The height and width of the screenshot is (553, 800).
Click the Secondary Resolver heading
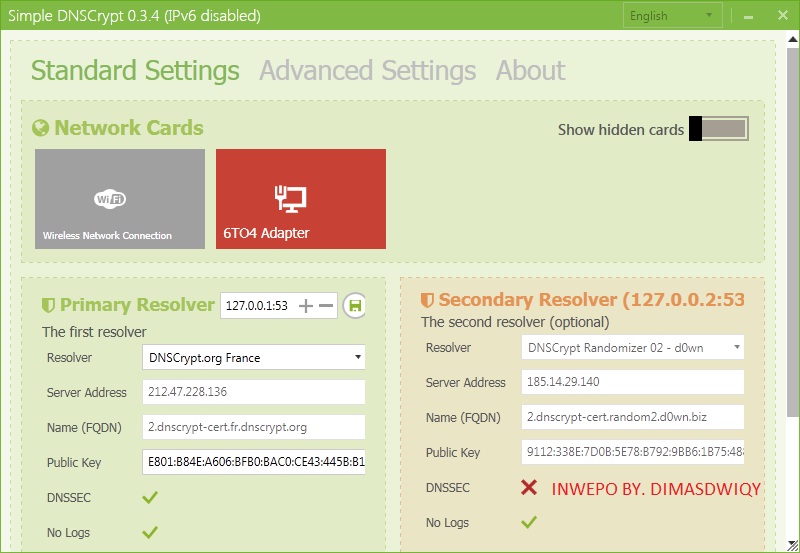click(591, 299)
